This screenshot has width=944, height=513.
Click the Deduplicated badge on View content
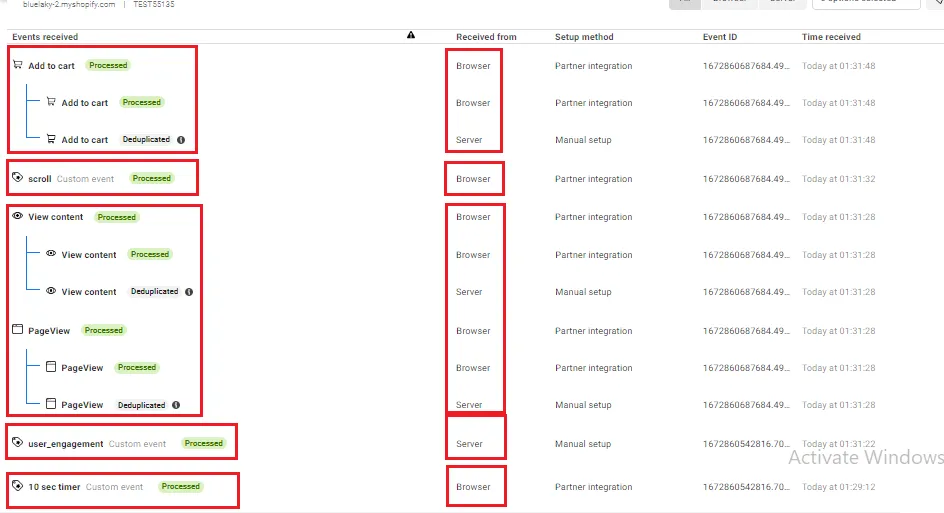[155, 291]
